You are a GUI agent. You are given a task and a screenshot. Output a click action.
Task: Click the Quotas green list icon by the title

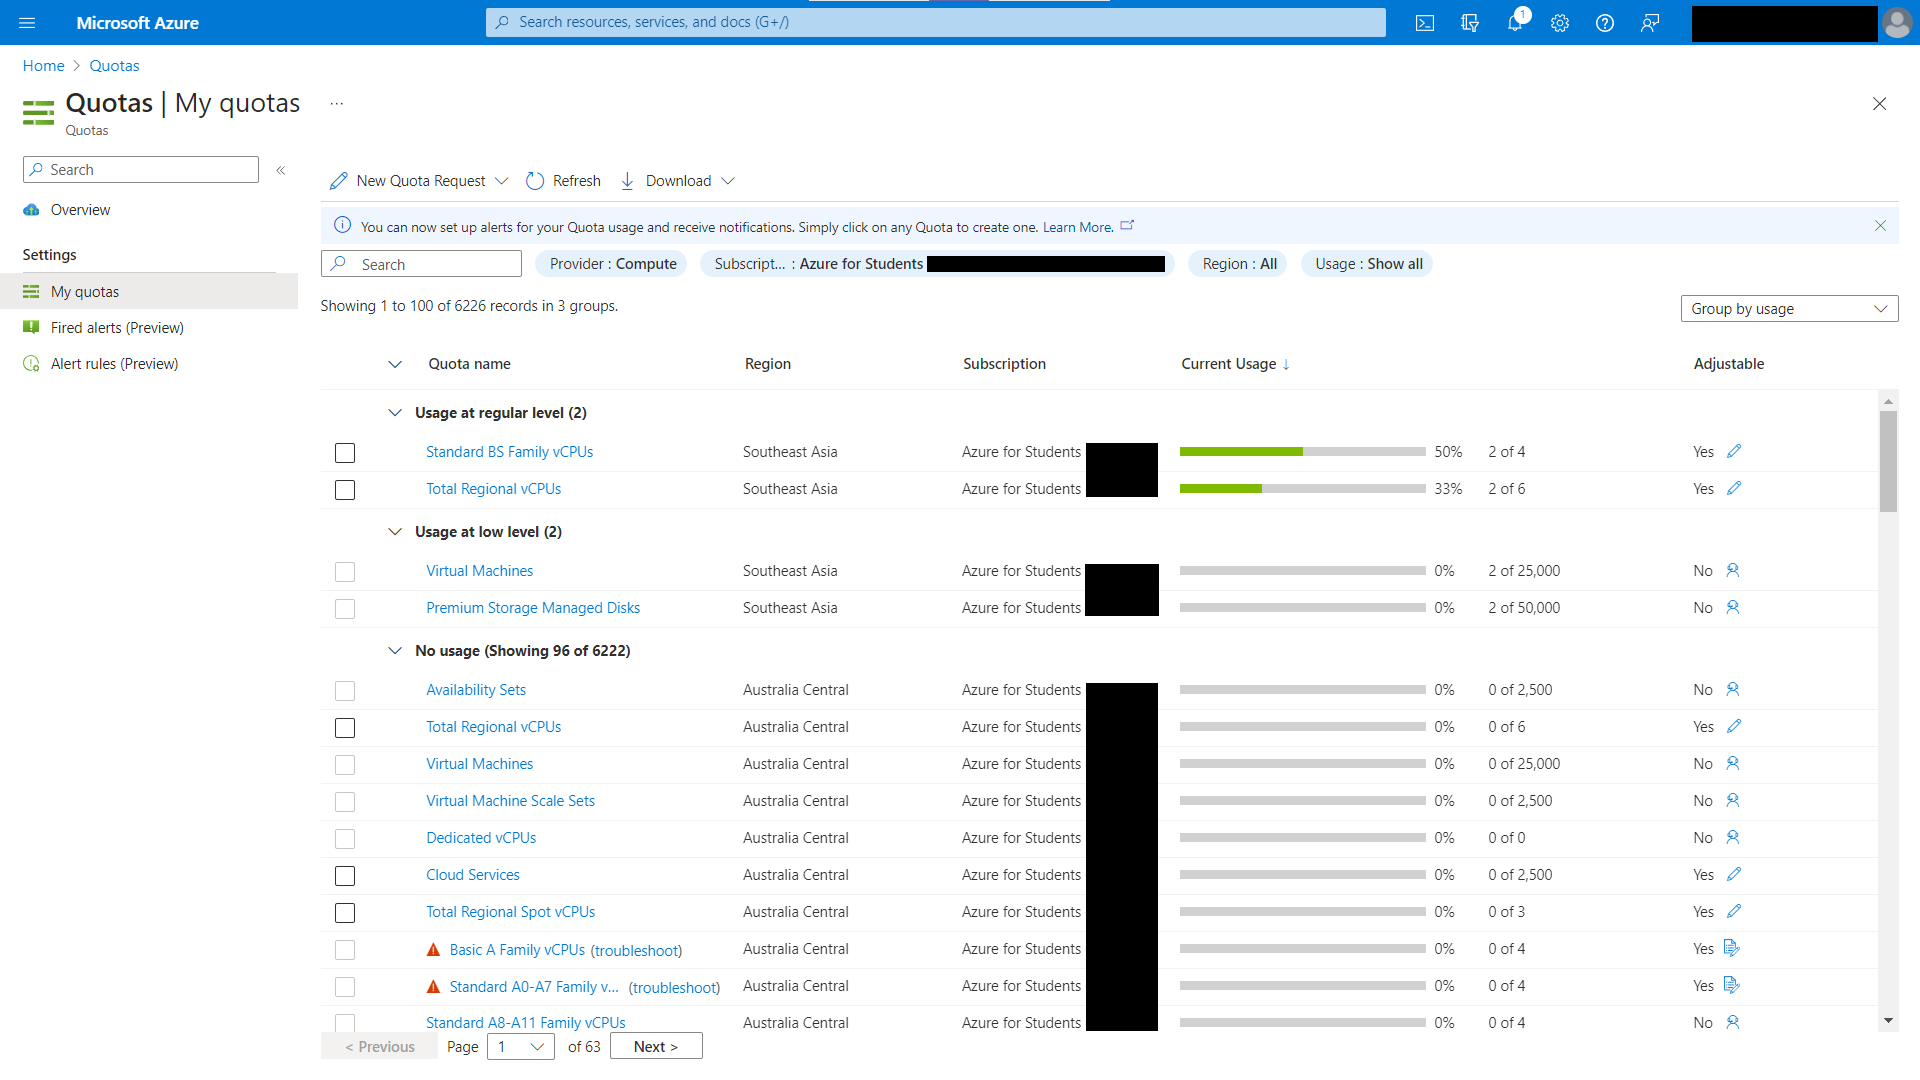pyautogui.click(x=38, y=112)
